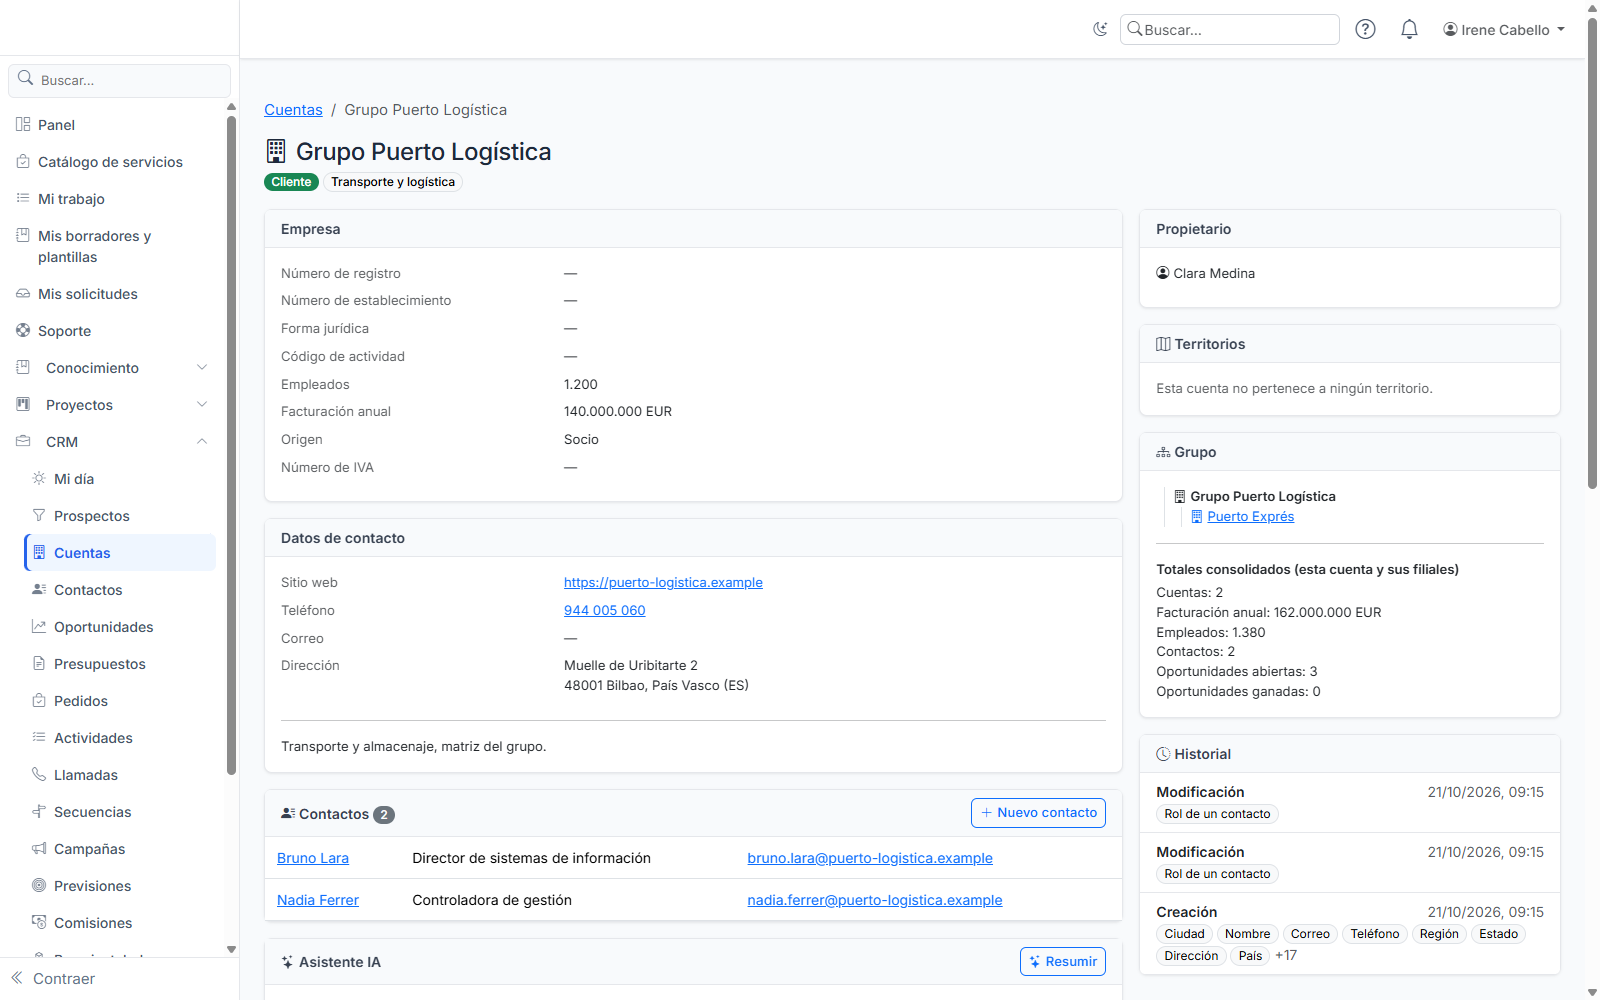Focus the top Buscar search field
This screenshot has width=1600, height=1000.
pos(1230,30)
